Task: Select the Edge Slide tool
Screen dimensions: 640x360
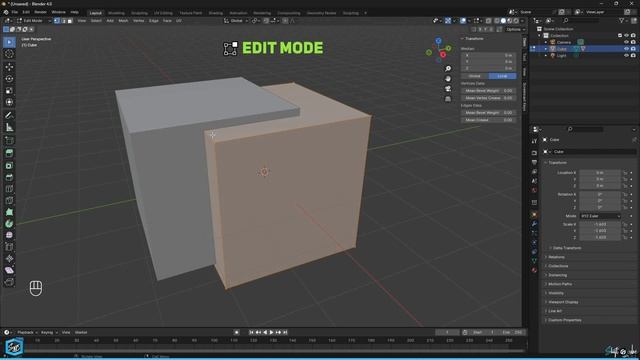Action: click(x=9, y=247)
